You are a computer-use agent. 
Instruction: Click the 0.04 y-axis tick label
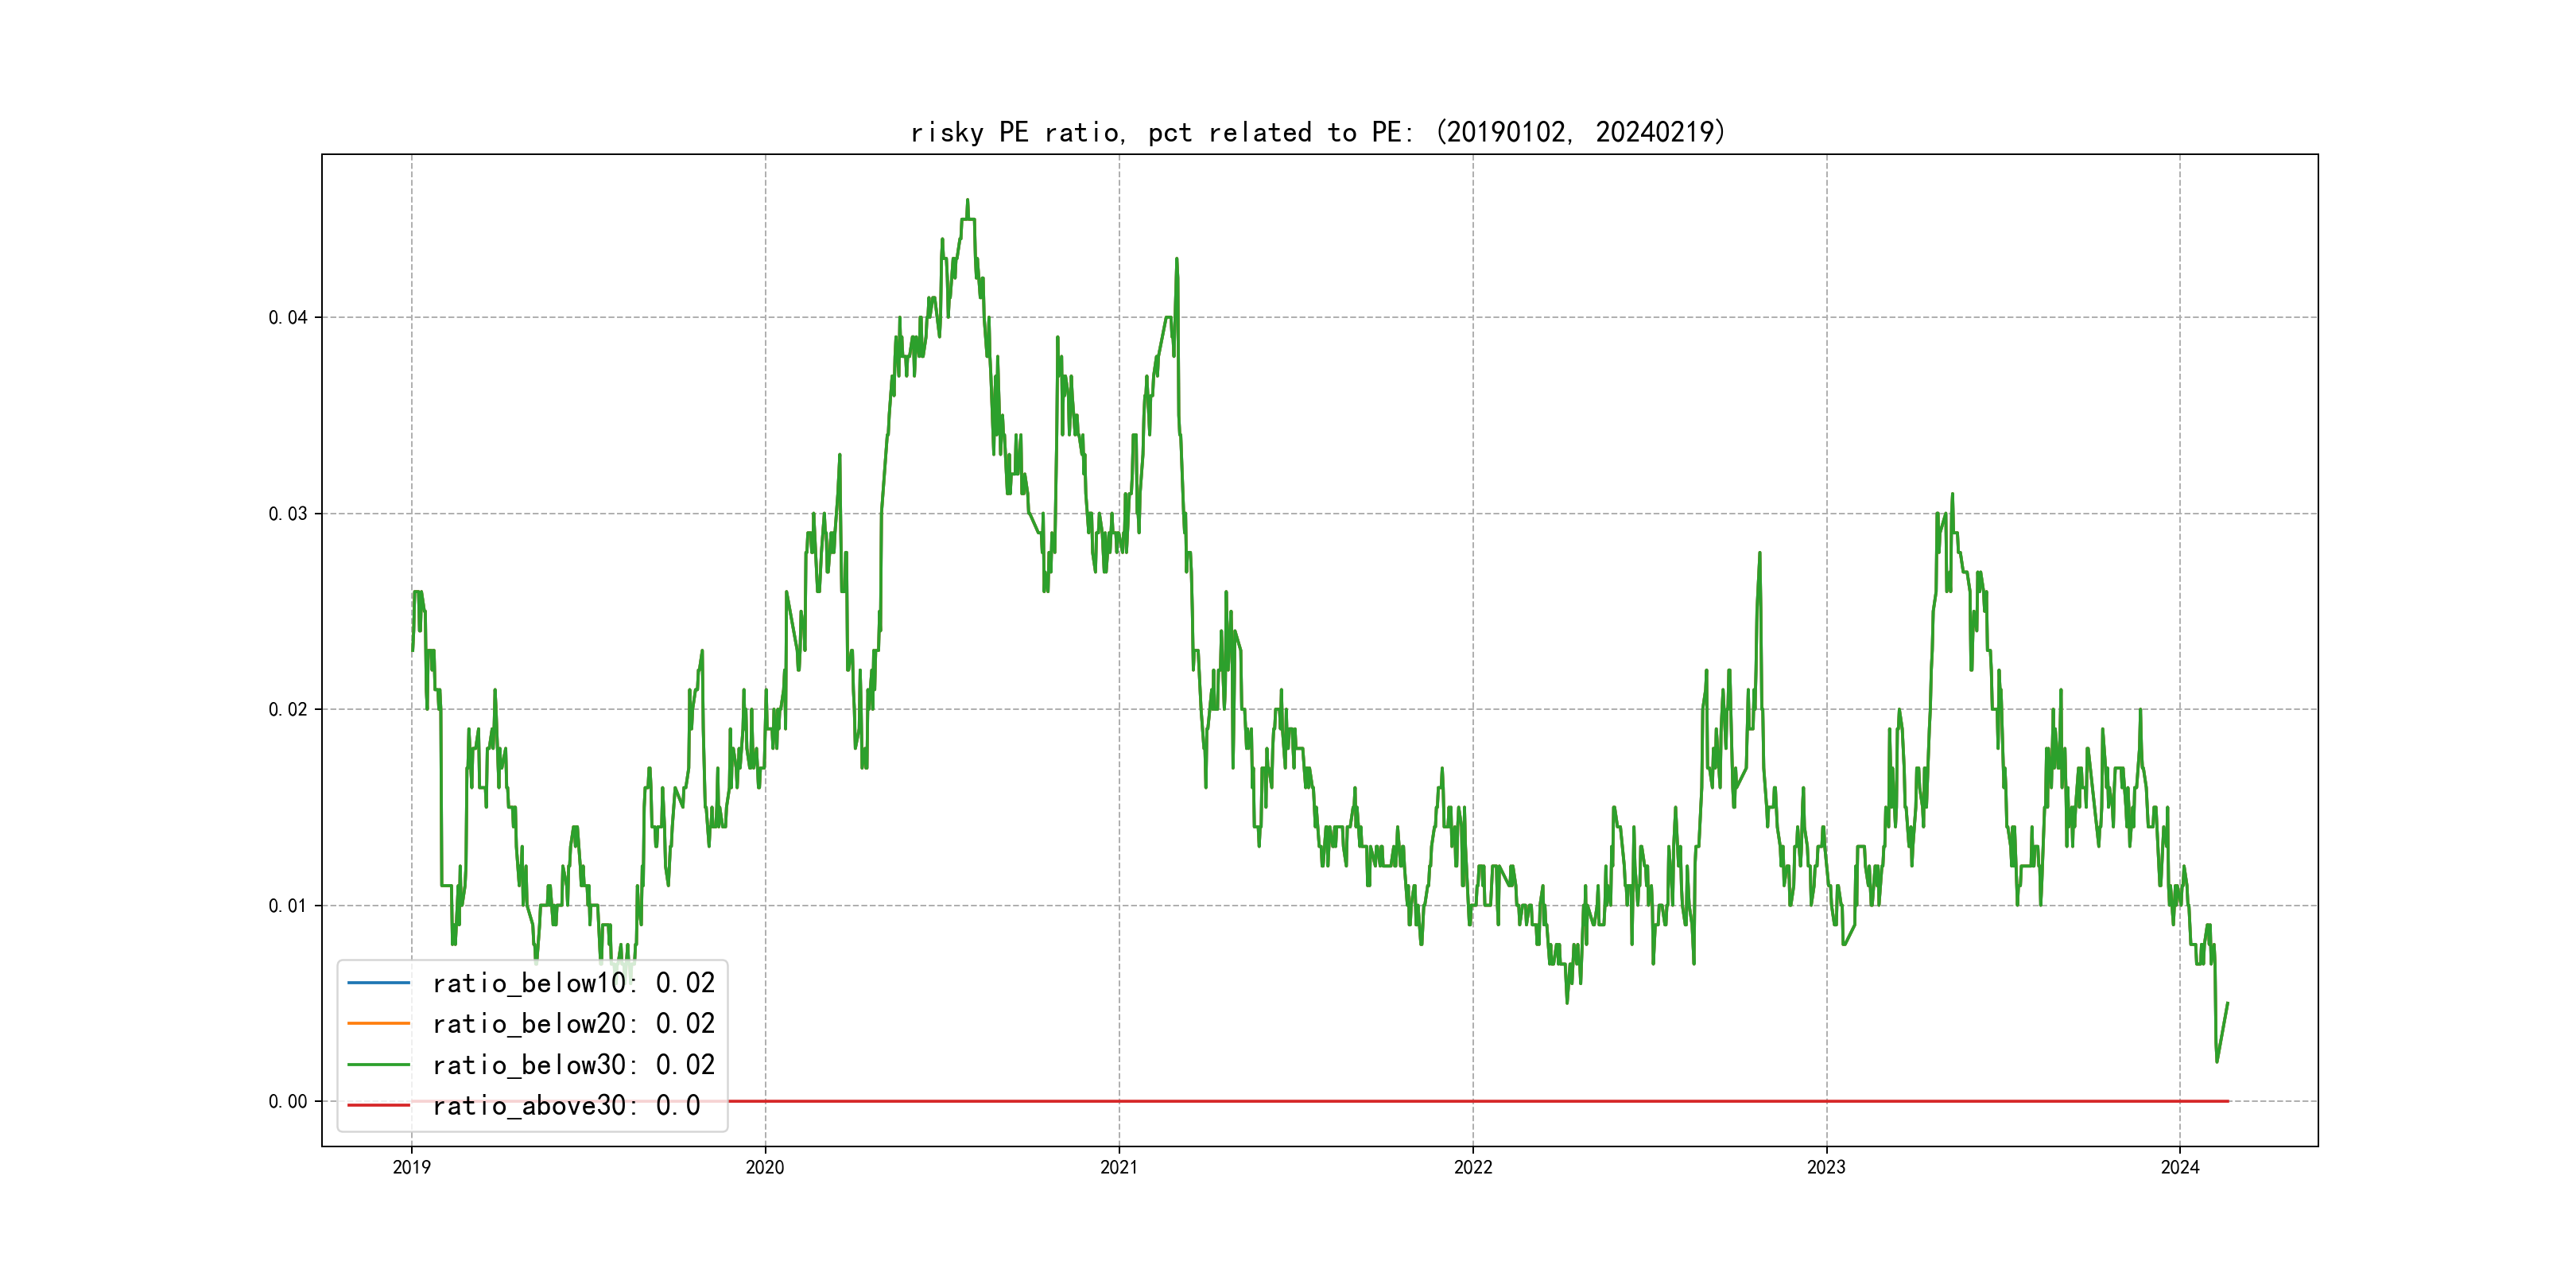287,318
